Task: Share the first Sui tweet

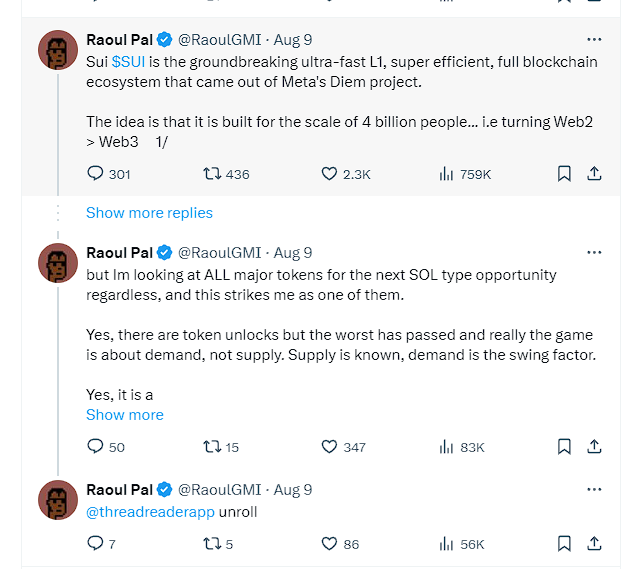Action: 594,174
